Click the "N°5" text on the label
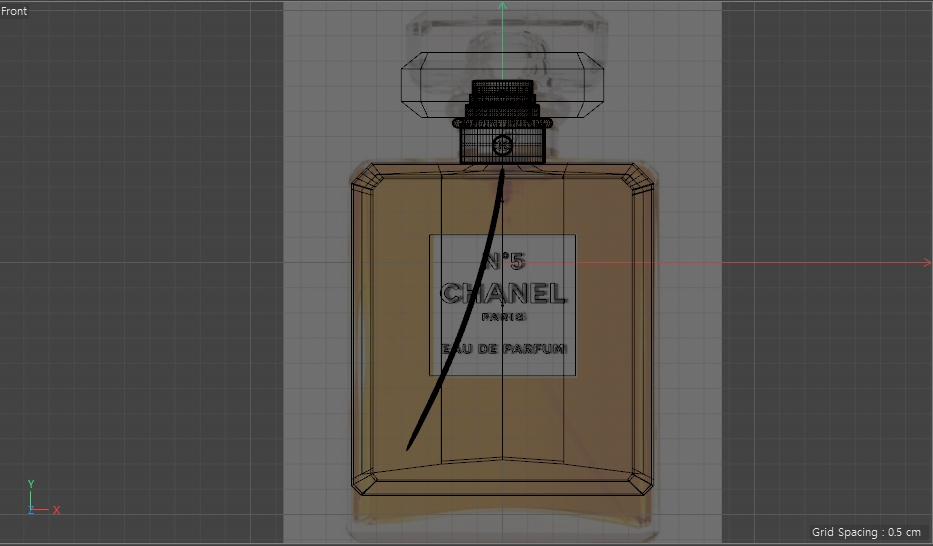933x546 pixels. pyautogui.click(x=504, y=261)
